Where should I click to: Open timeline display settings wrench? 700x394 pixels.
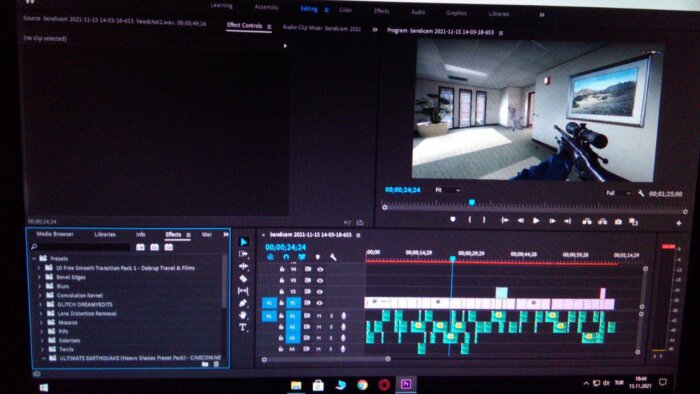333,257
